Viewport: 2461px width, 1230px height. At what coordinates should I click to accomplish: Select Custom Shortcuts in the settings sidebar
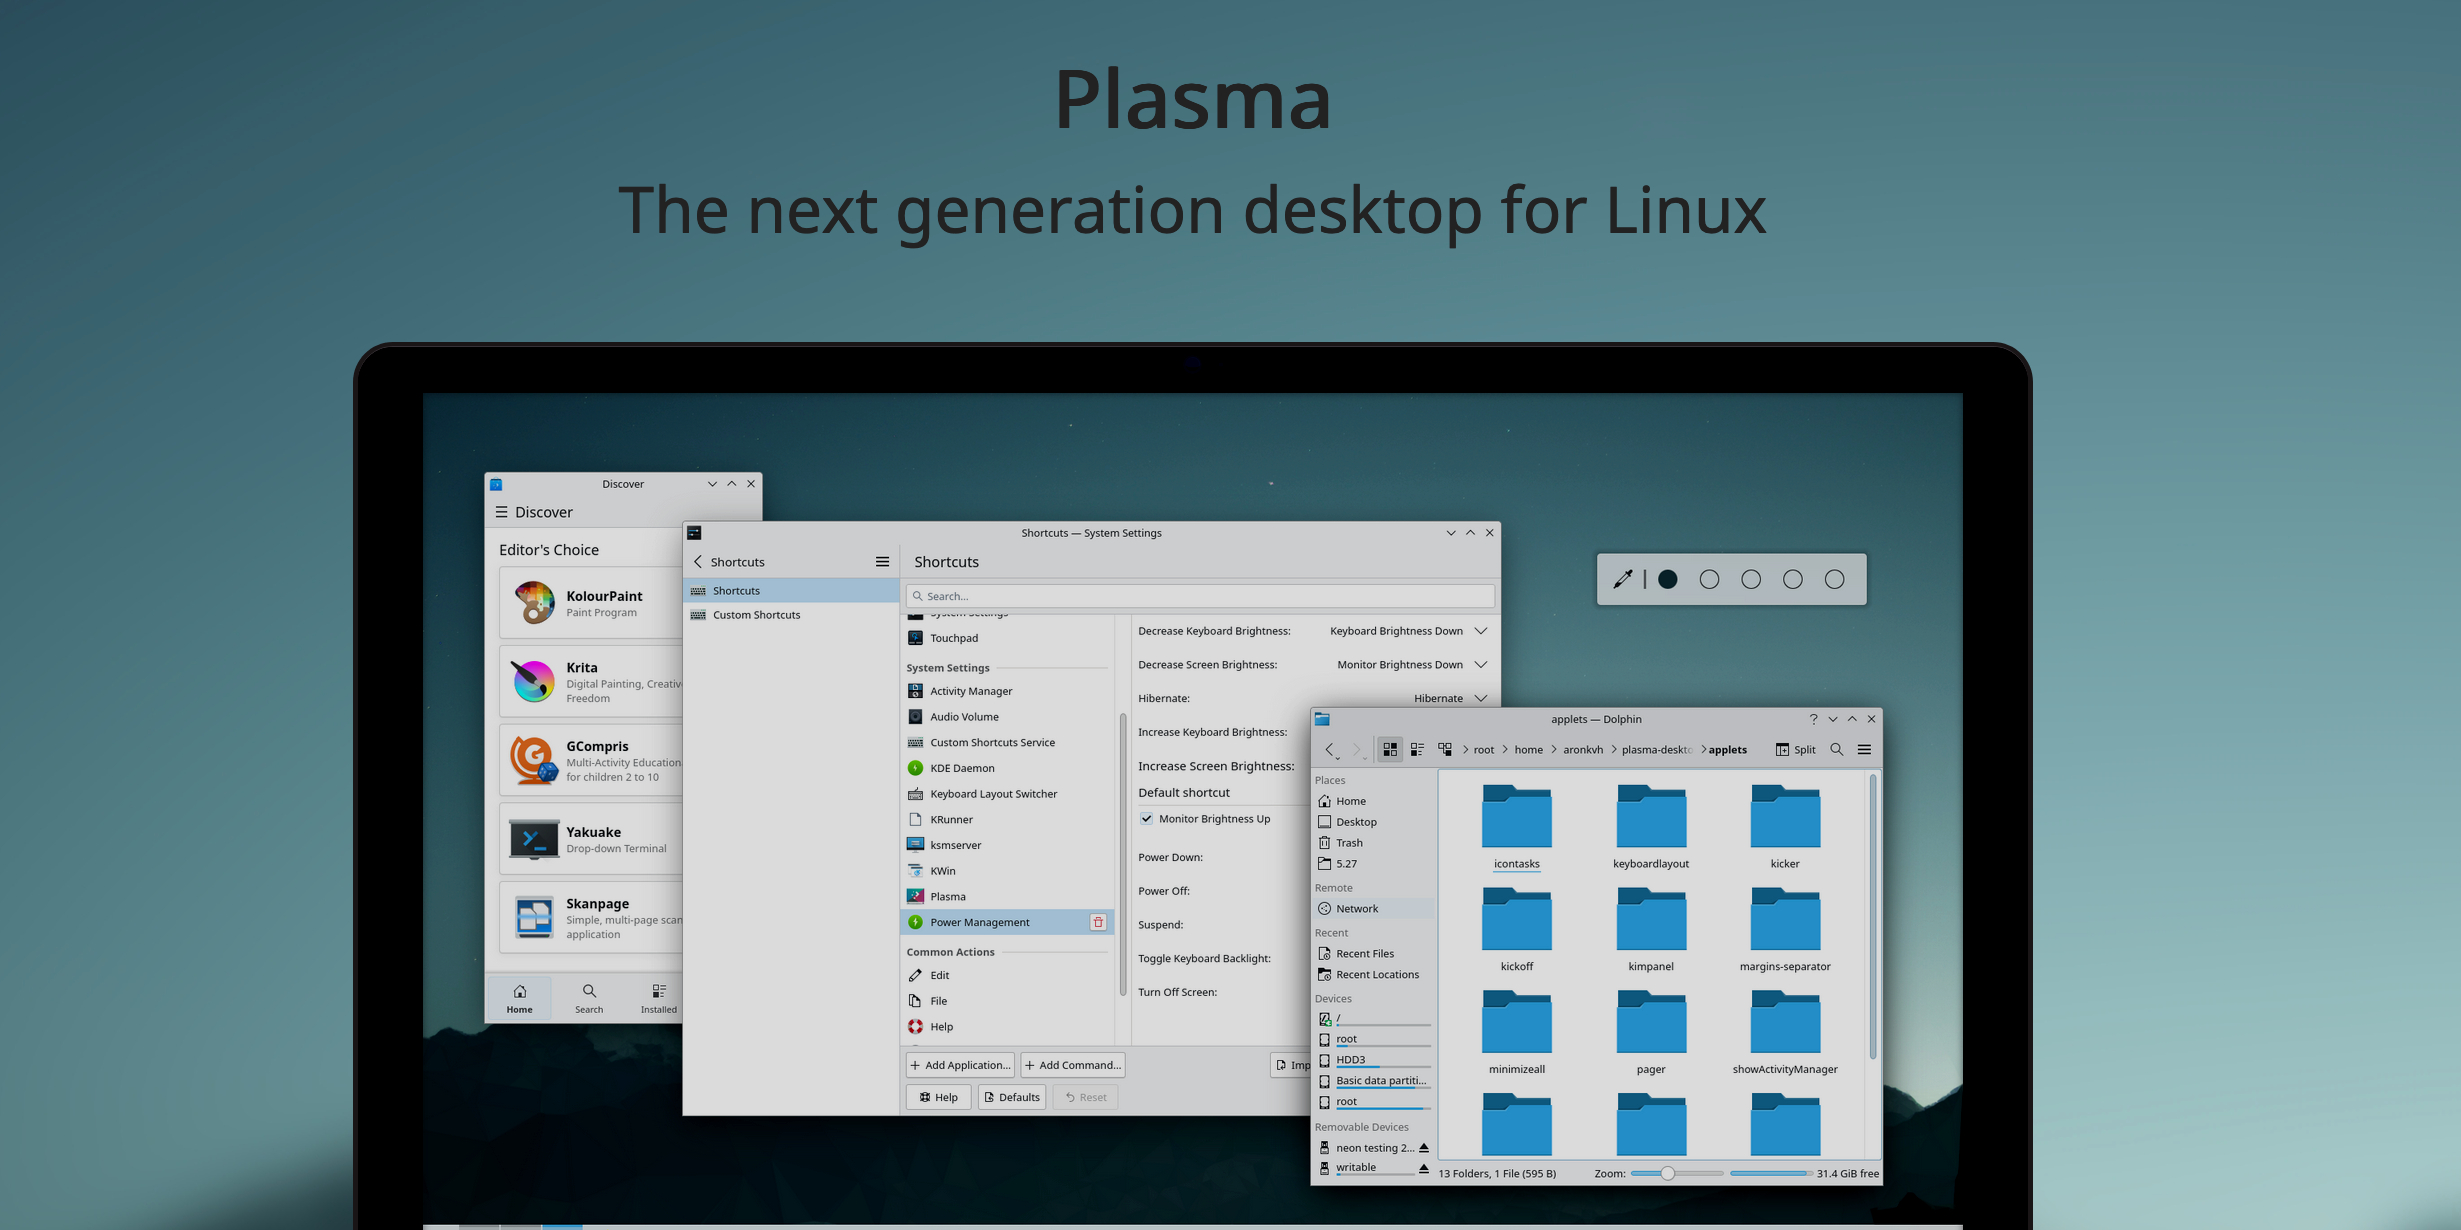point(791,615)
